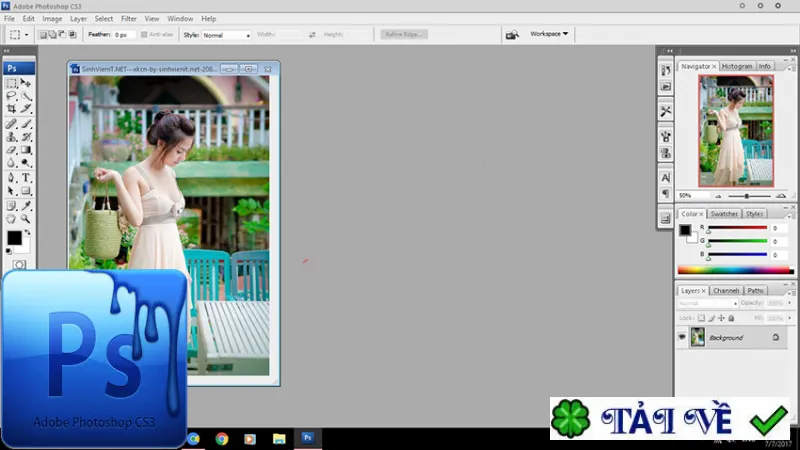
Task: Reset to default foreground and background colors
Action: point(8,251)
